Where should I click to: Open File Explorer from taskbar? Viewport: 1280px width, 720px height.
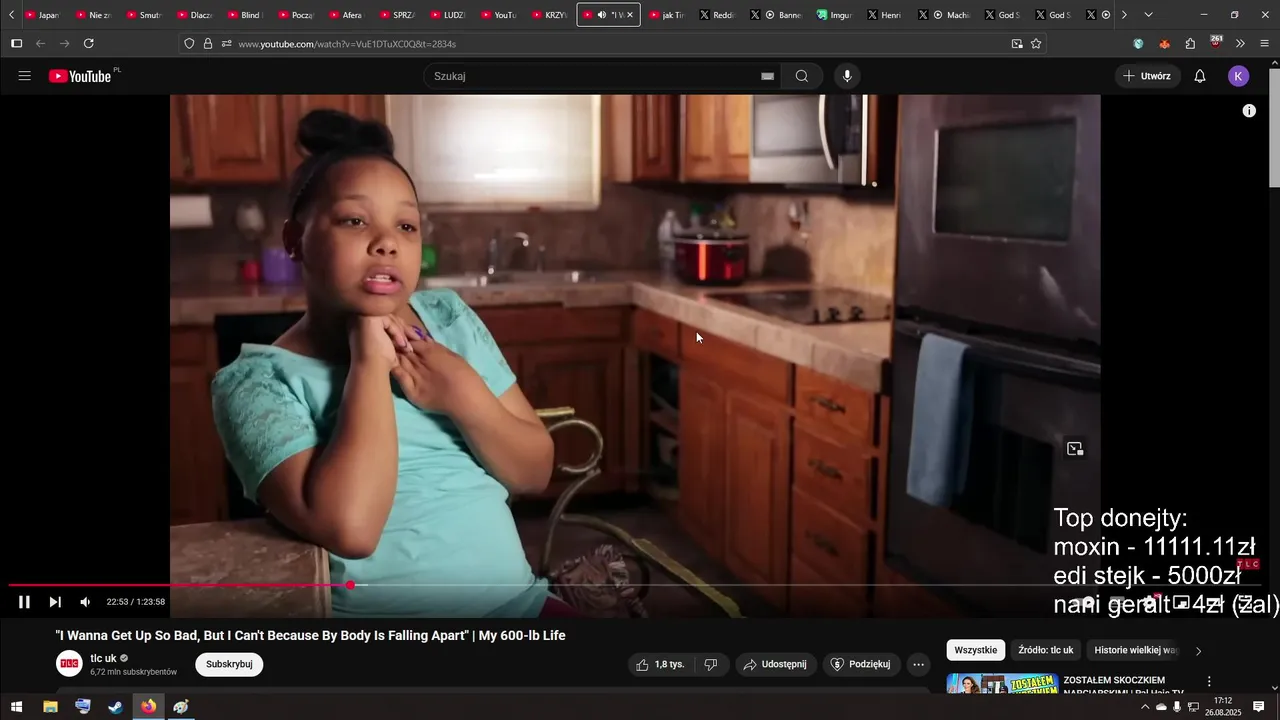coord(50,707)
